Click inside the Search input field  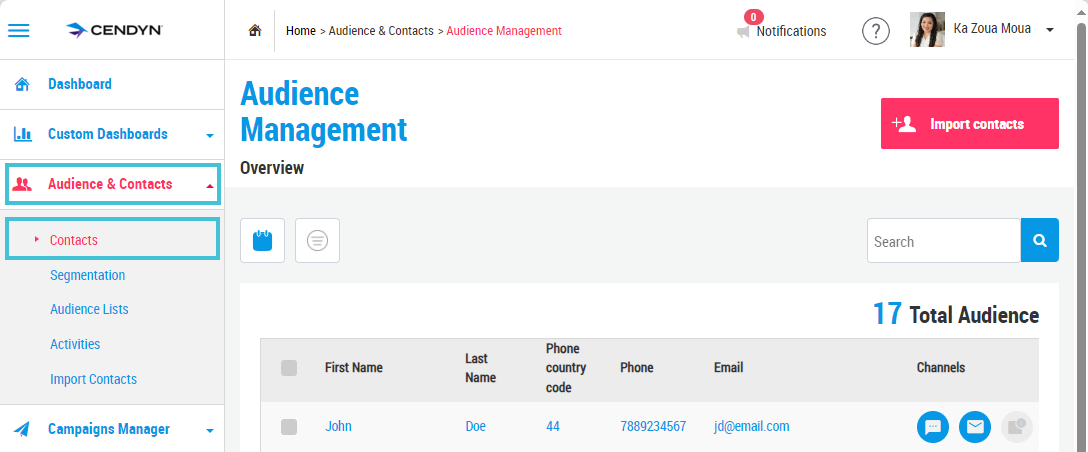click(x=944, y=241)
